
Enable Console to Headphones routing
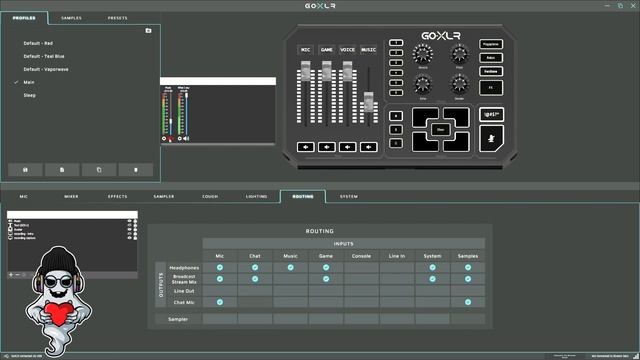[361, 268]
